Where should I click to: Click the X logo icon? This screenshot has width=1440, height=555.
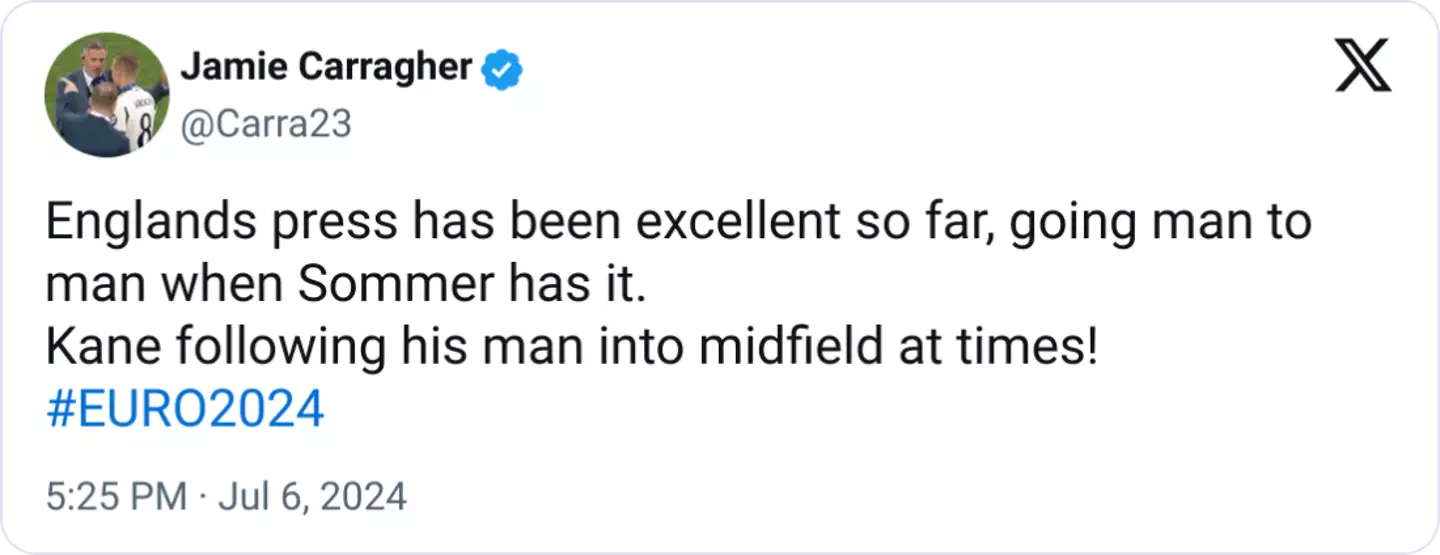point(1362,70)
